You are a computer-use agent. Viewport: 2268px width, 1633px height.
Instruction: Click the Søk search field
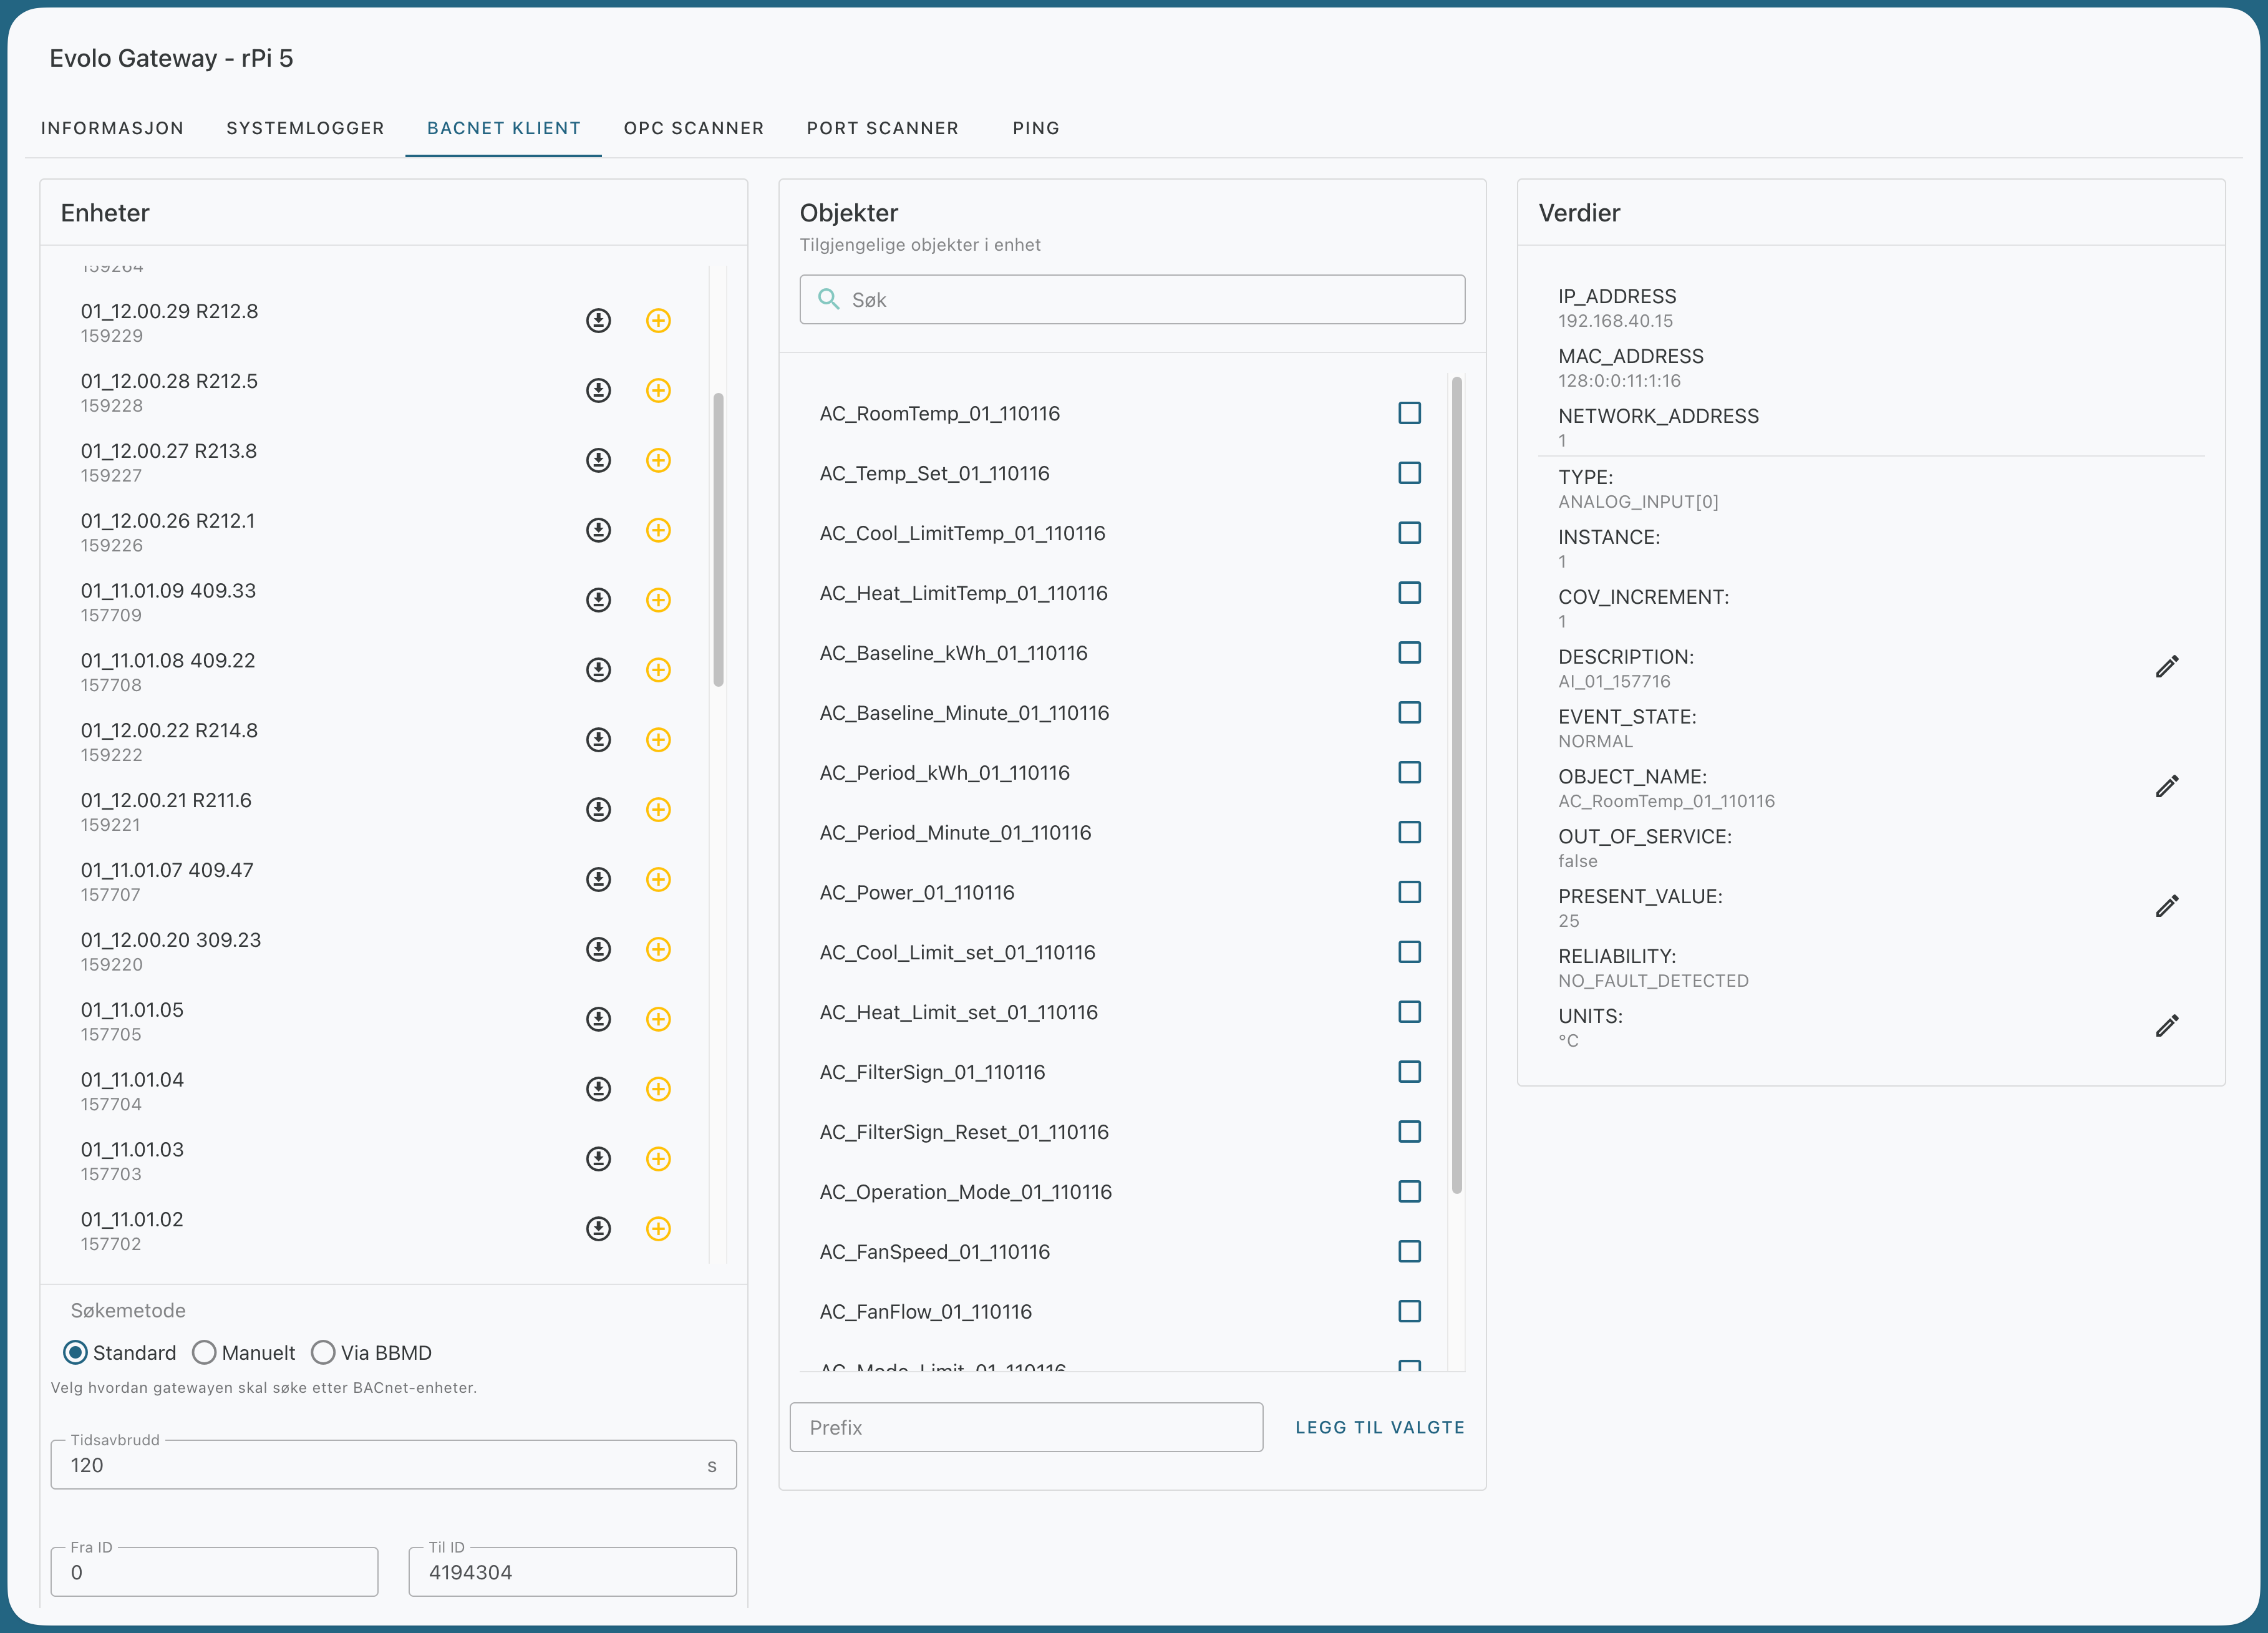coord(1132,300)
